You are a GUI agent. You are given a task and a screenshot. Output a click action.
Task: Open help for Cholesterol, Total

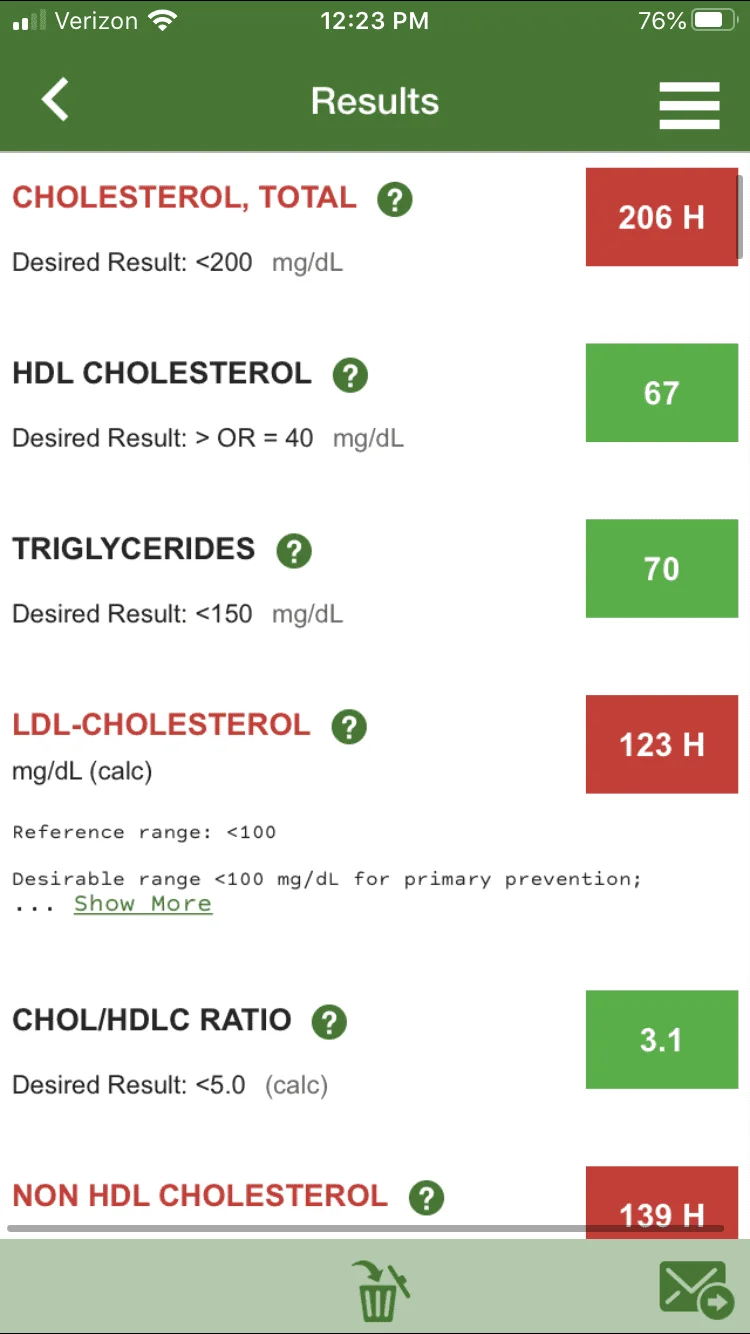point(395,200)
